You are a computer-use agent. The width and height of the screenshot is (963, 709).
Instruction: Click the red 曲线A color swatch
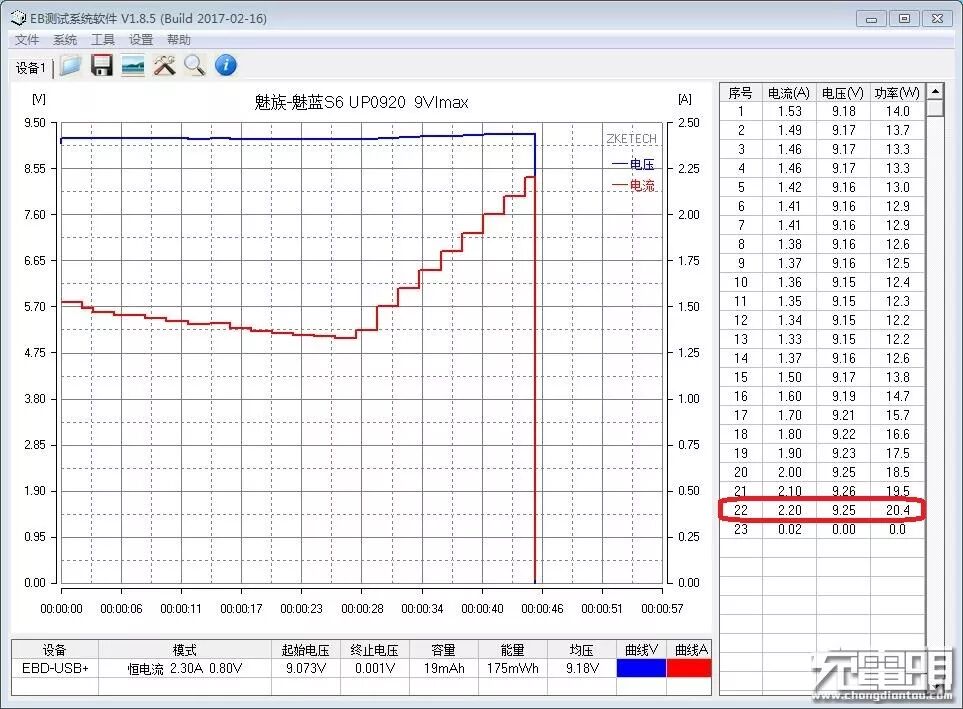tap(689, 668)
